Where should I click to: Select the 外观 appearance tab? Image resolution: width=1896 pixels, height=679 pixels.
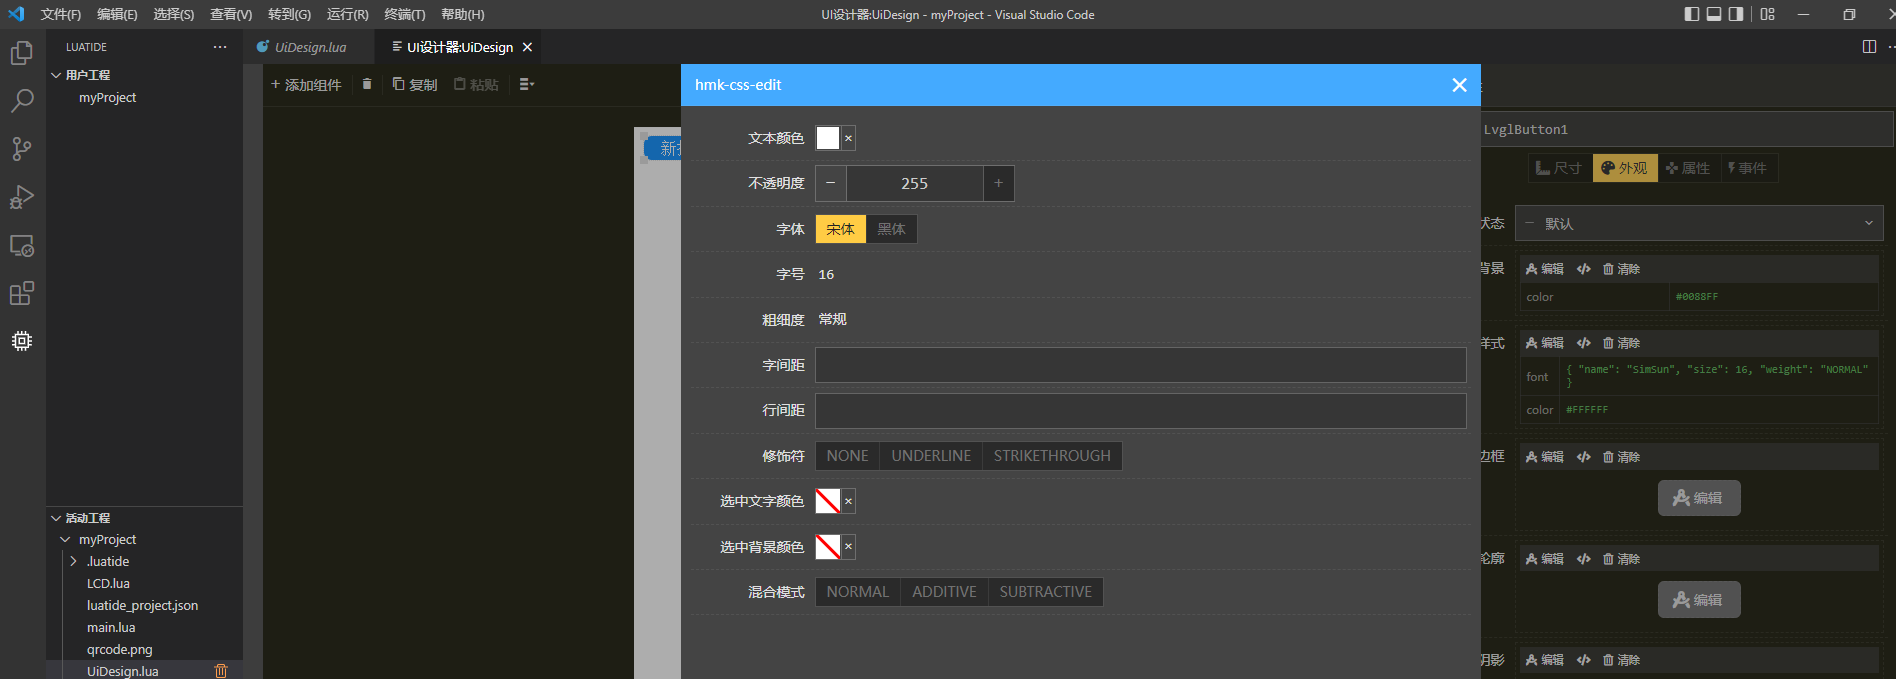pyautogui.click(x=1625, y=168)
